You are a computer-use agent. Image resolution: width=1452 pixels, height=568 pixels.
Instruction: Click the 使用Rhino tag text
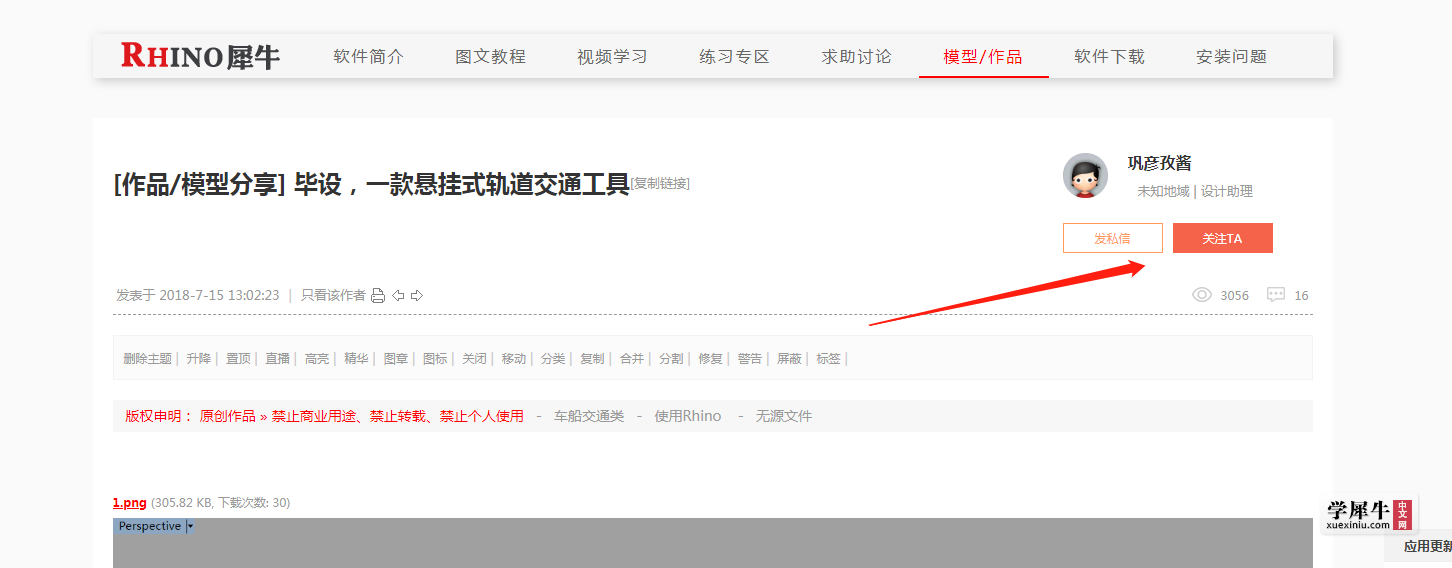tap(688, 416)
